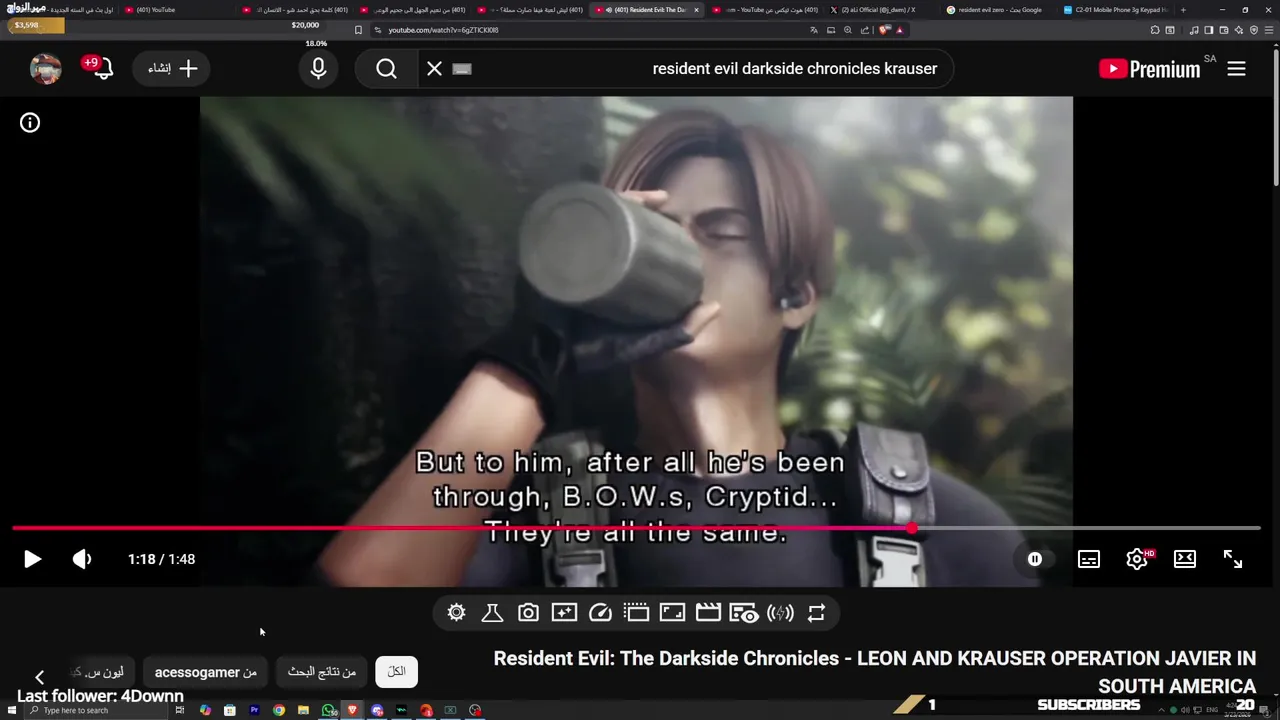Close the Resident Evil browser tab
1280x720 pixels.
click(696, 10)
